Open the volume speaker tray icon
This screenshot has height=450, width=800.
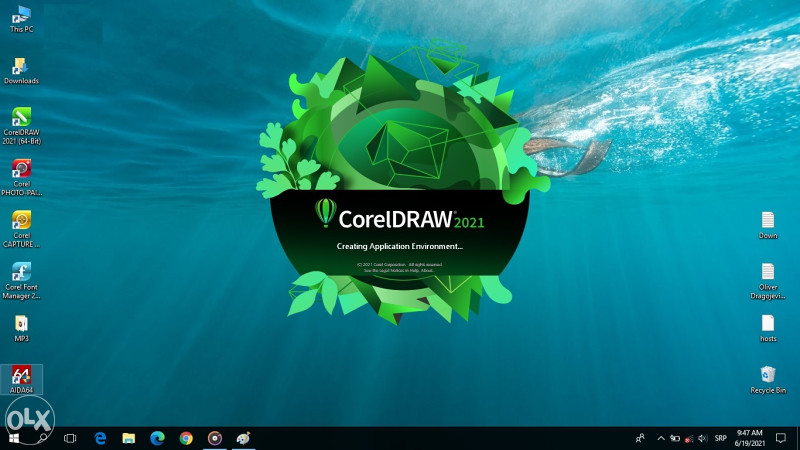(x=703, y=438)
